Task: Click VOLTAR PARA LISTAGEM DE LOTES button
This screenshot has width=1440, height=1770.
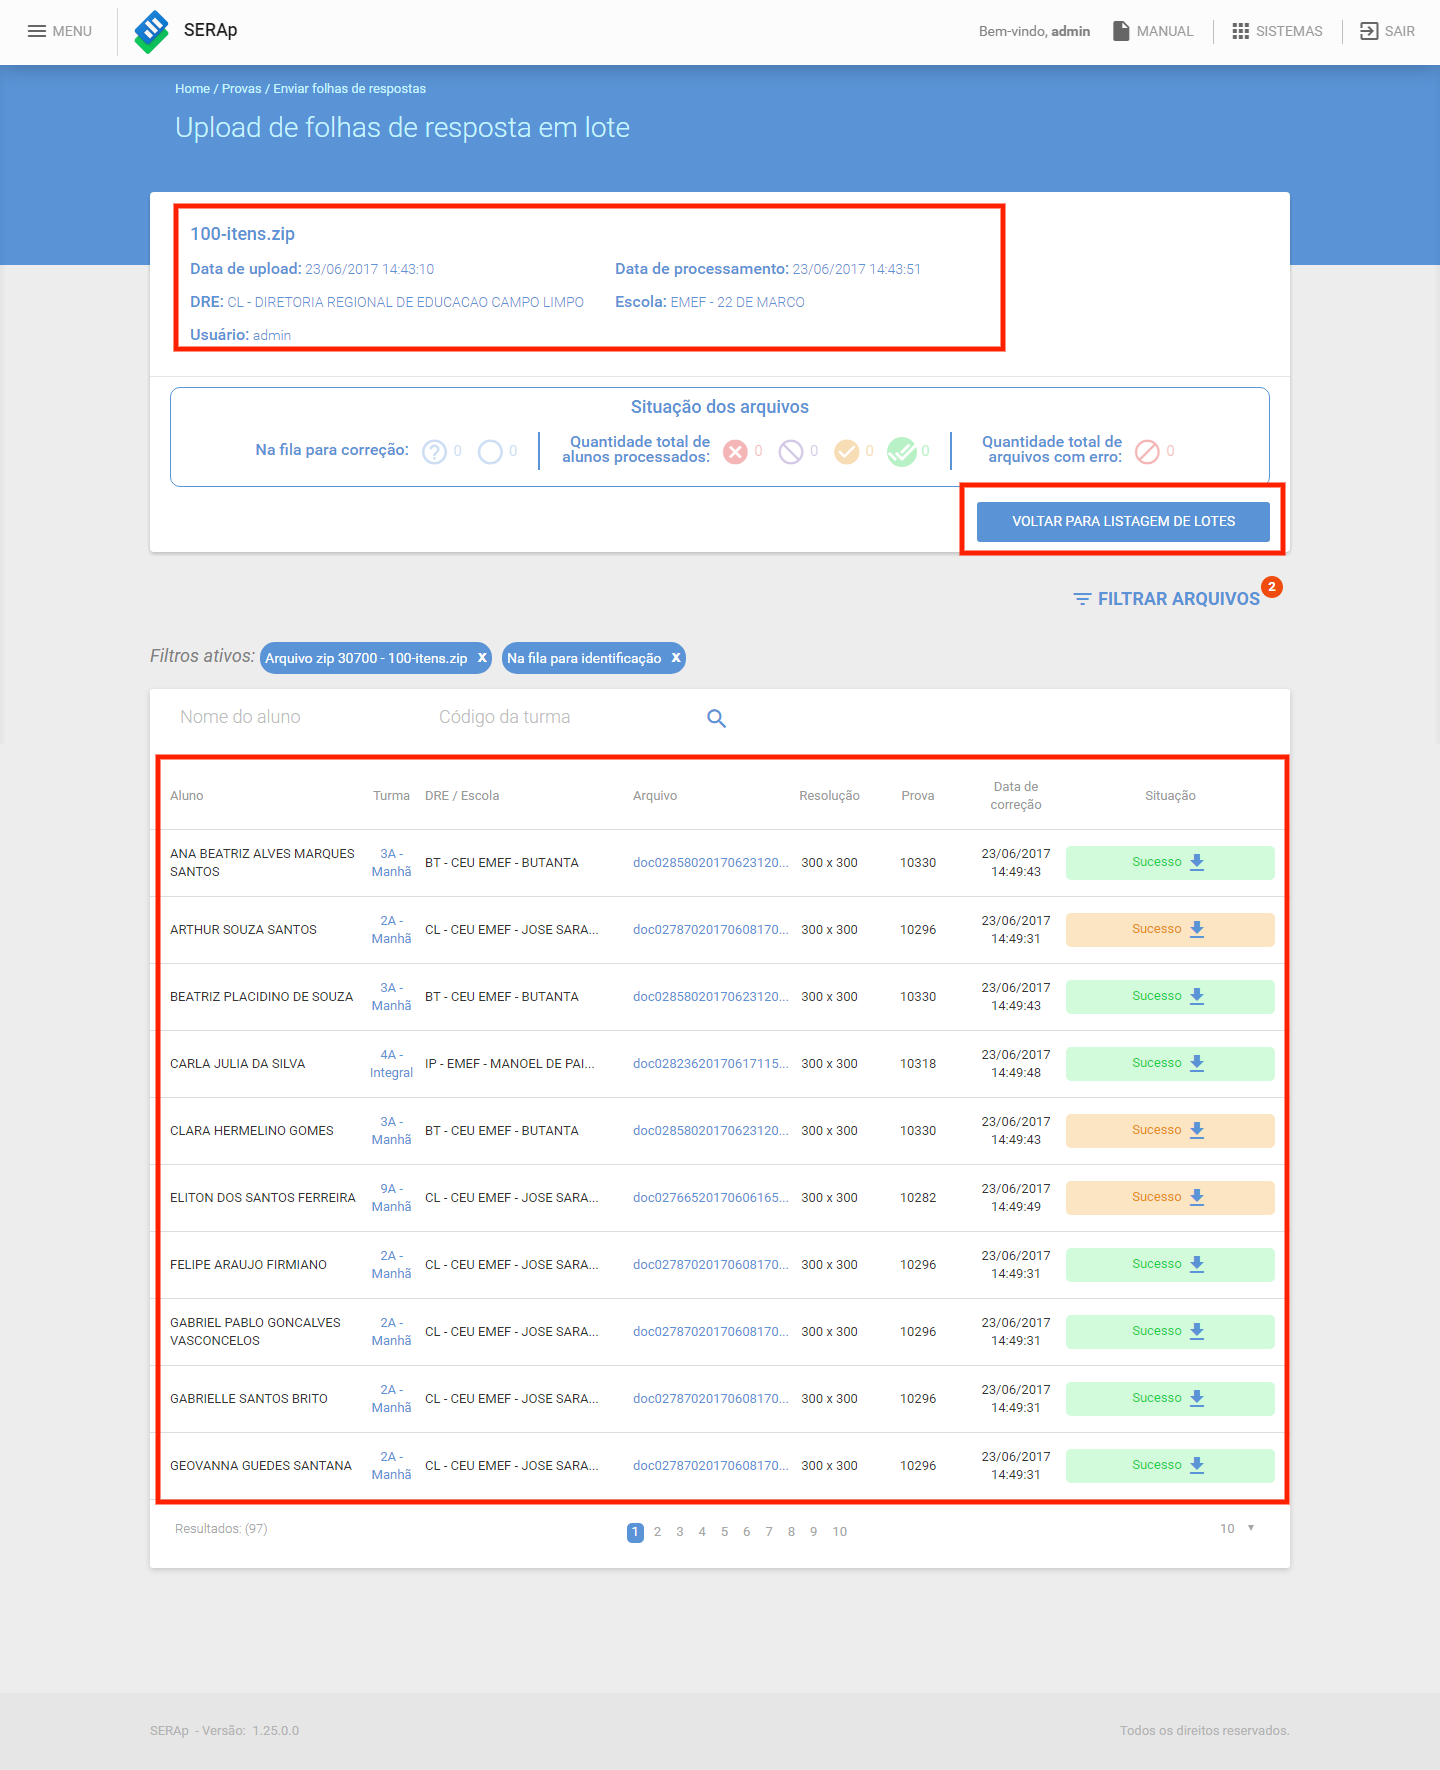Action: [x=1123, y=521]
